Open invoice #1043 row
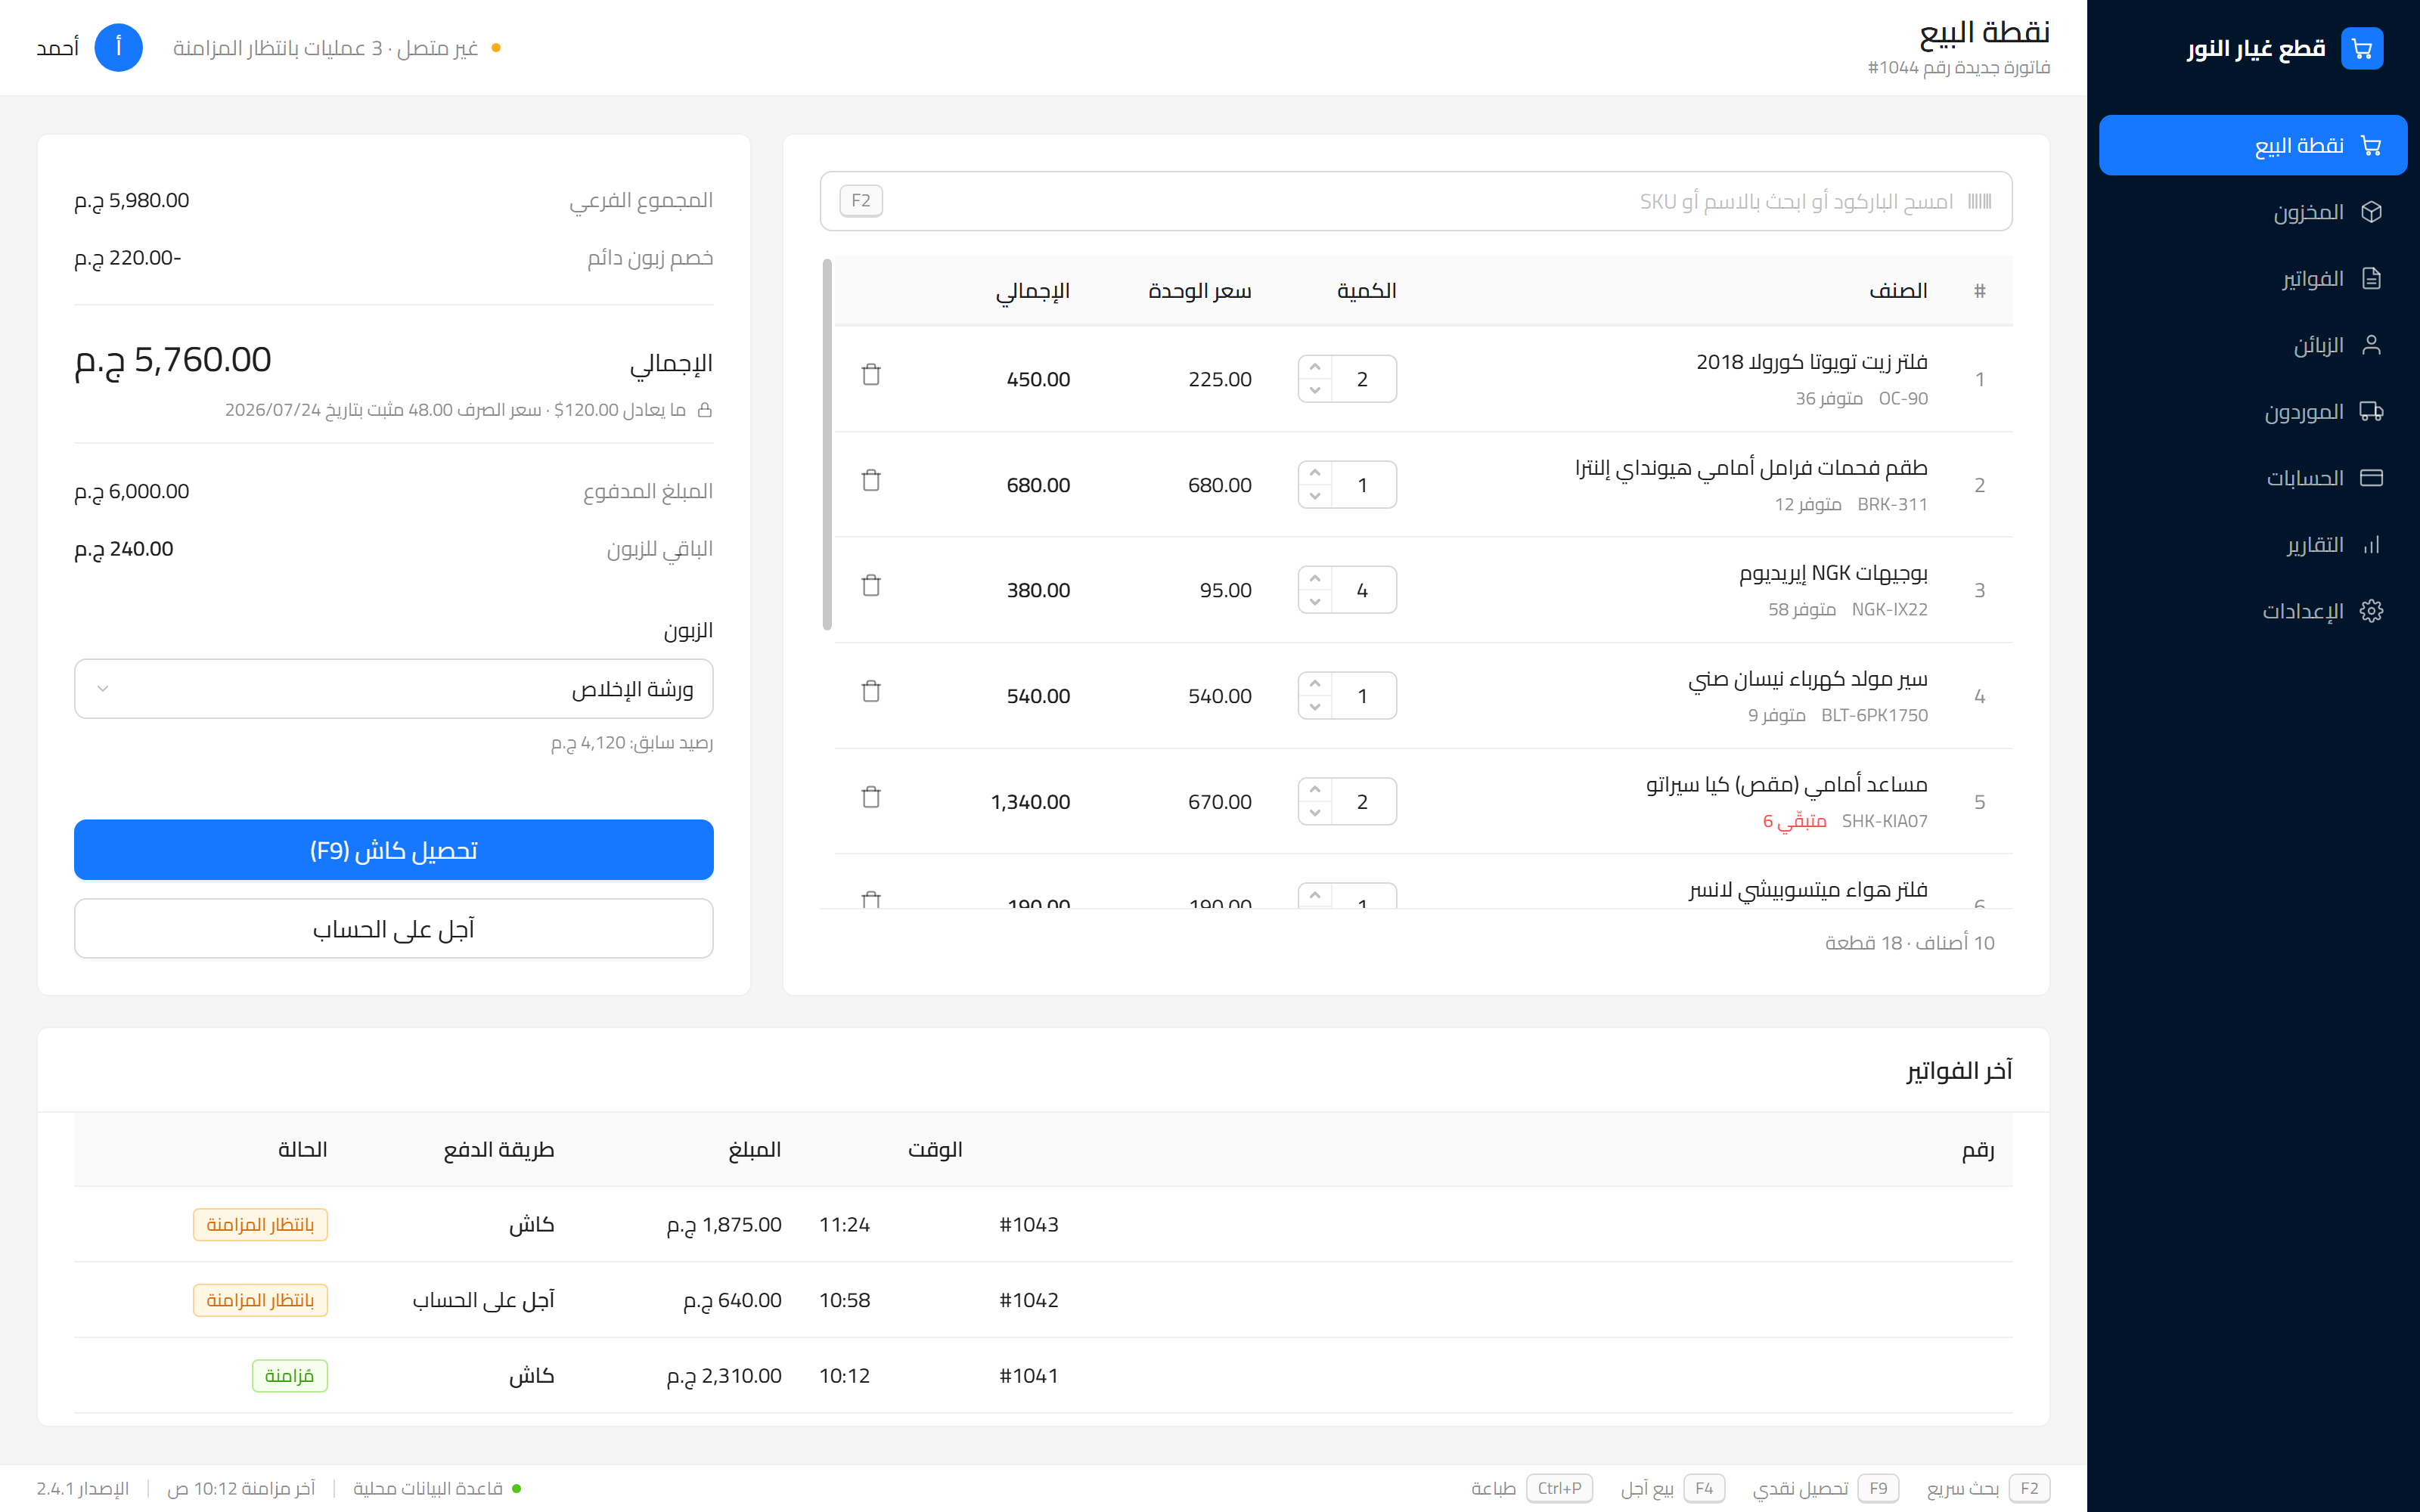2420x1512 pixels. [x=1043, y=1225]
